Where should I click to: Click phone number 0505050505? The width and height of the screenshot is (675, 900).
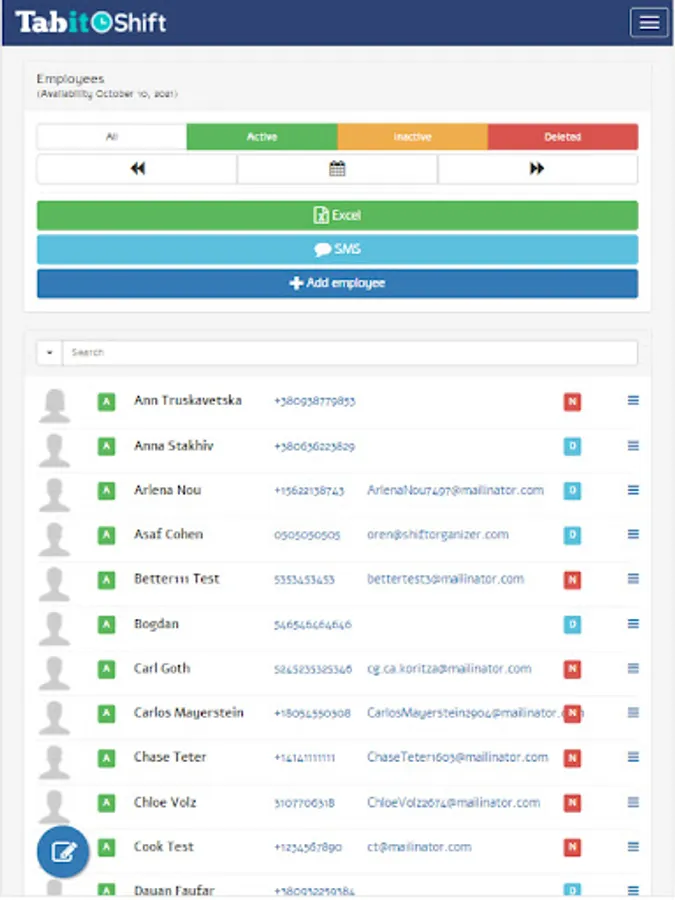point(307,535)
